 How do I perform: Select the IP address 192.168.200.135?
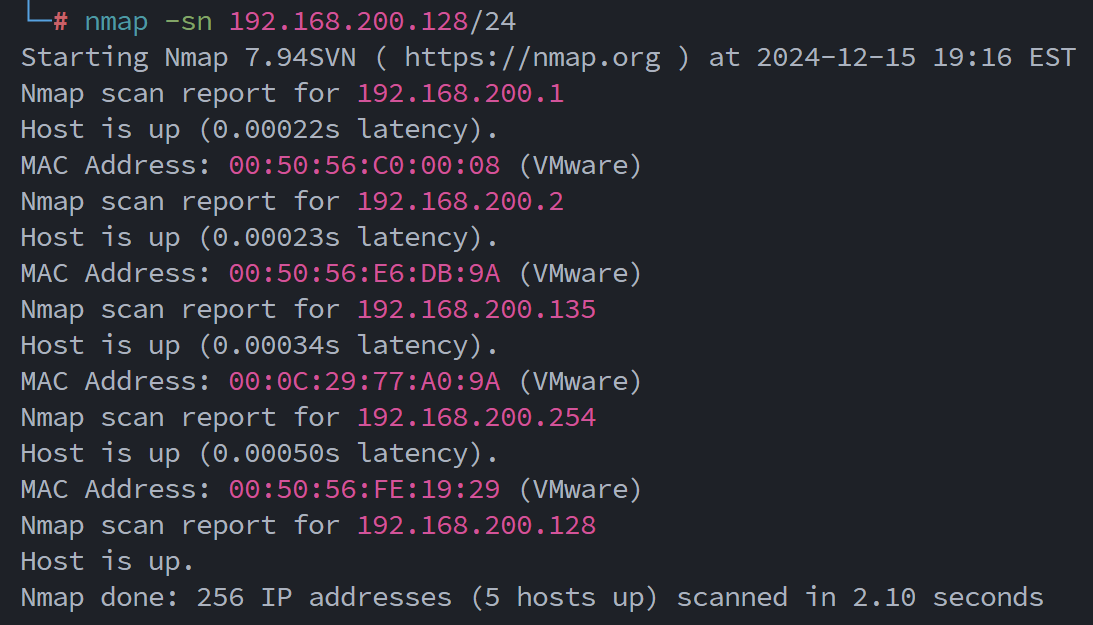point(476,309)
